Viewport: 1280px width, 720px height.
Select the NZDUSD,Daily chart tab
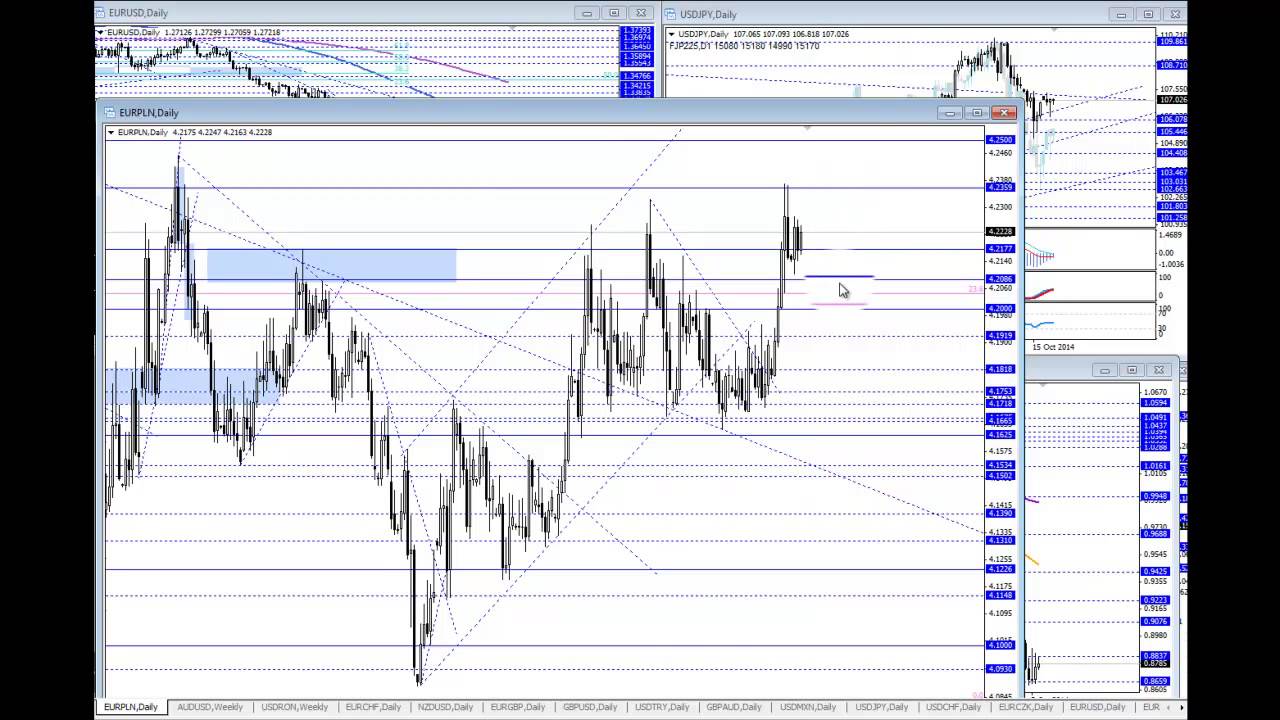447,707
